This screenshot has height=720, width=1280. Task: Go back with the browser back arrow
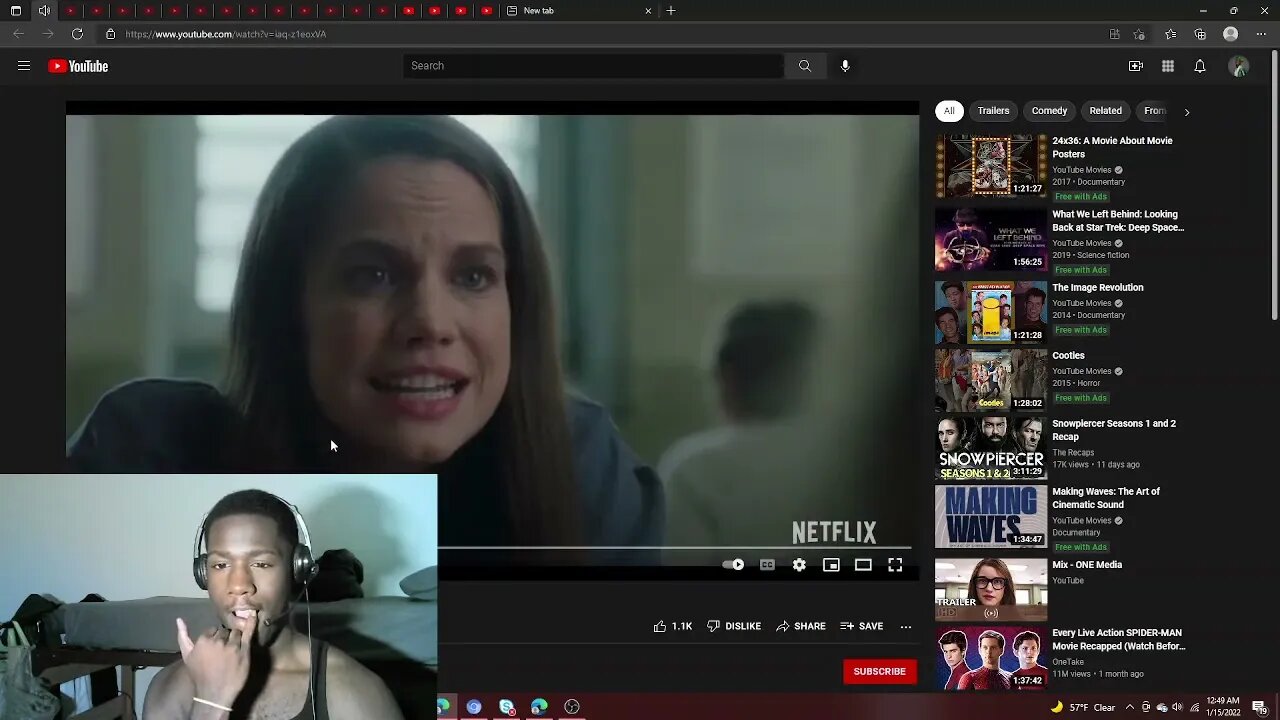[18, 34]
